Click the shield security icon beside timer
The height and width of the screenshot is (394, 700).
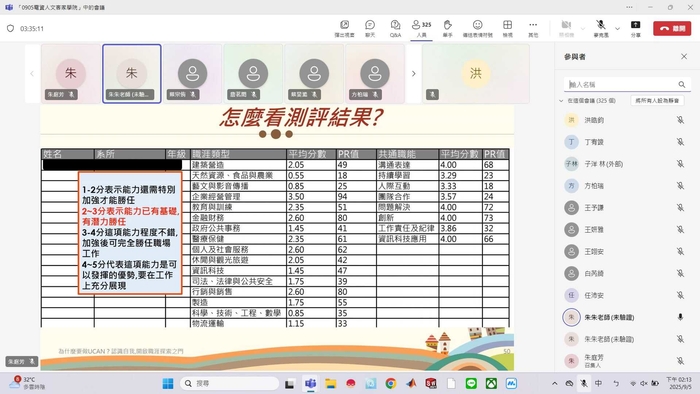11,29
